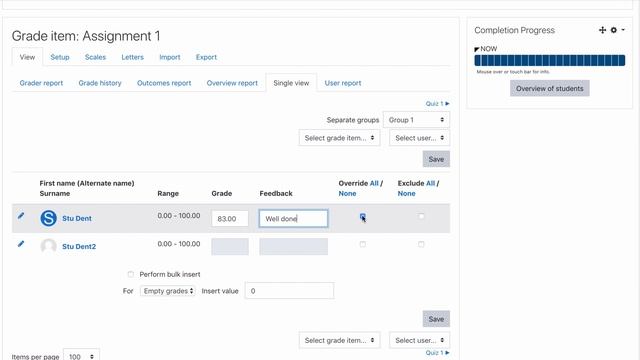Open the top Select user dropdown
640x360 pixels.
pyautogui.click(x=419, y=138)
